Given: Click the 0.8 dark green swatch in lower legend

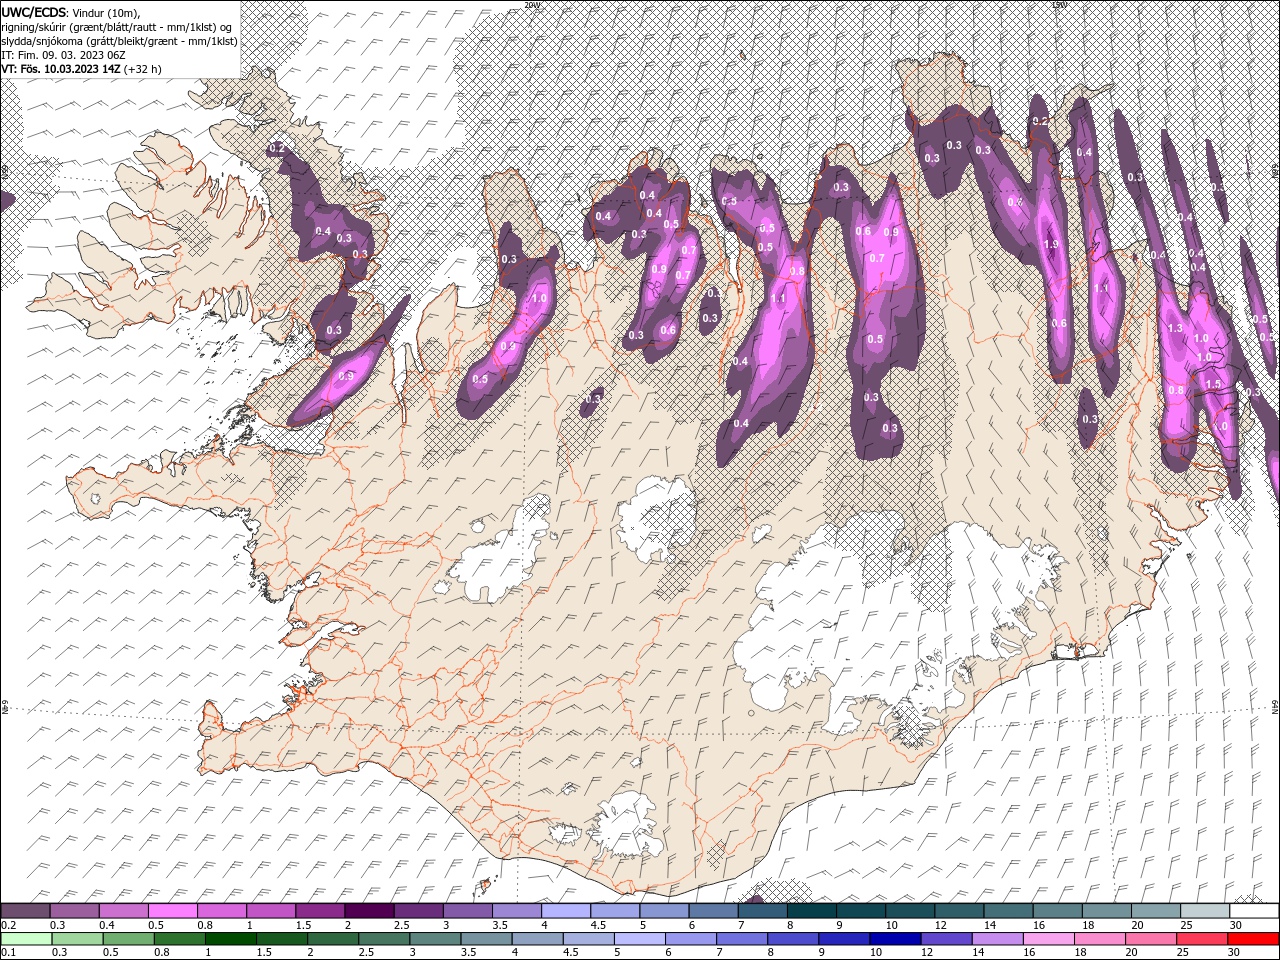Looking at the screenshot, I should click(180, 938).
